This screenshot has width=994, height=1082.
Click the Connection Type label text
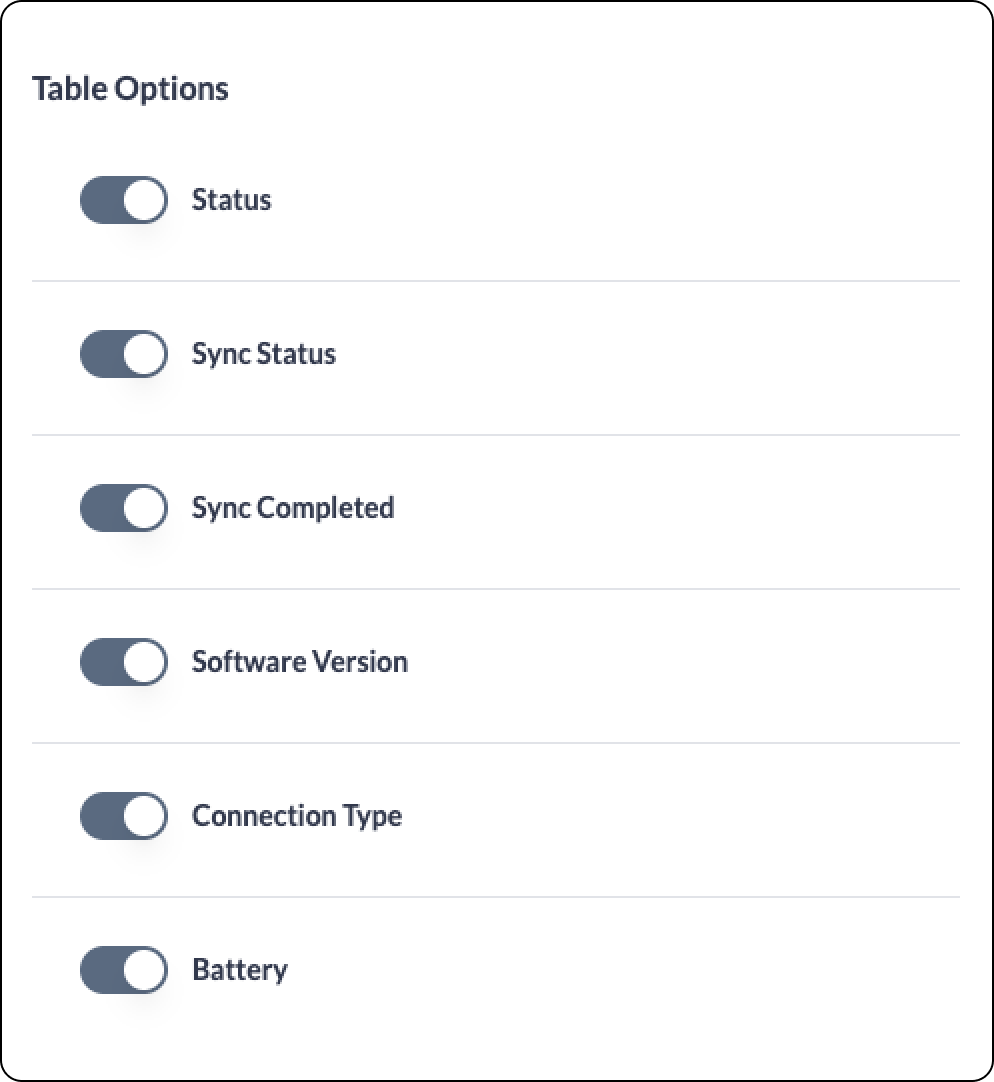pos(297,817)
